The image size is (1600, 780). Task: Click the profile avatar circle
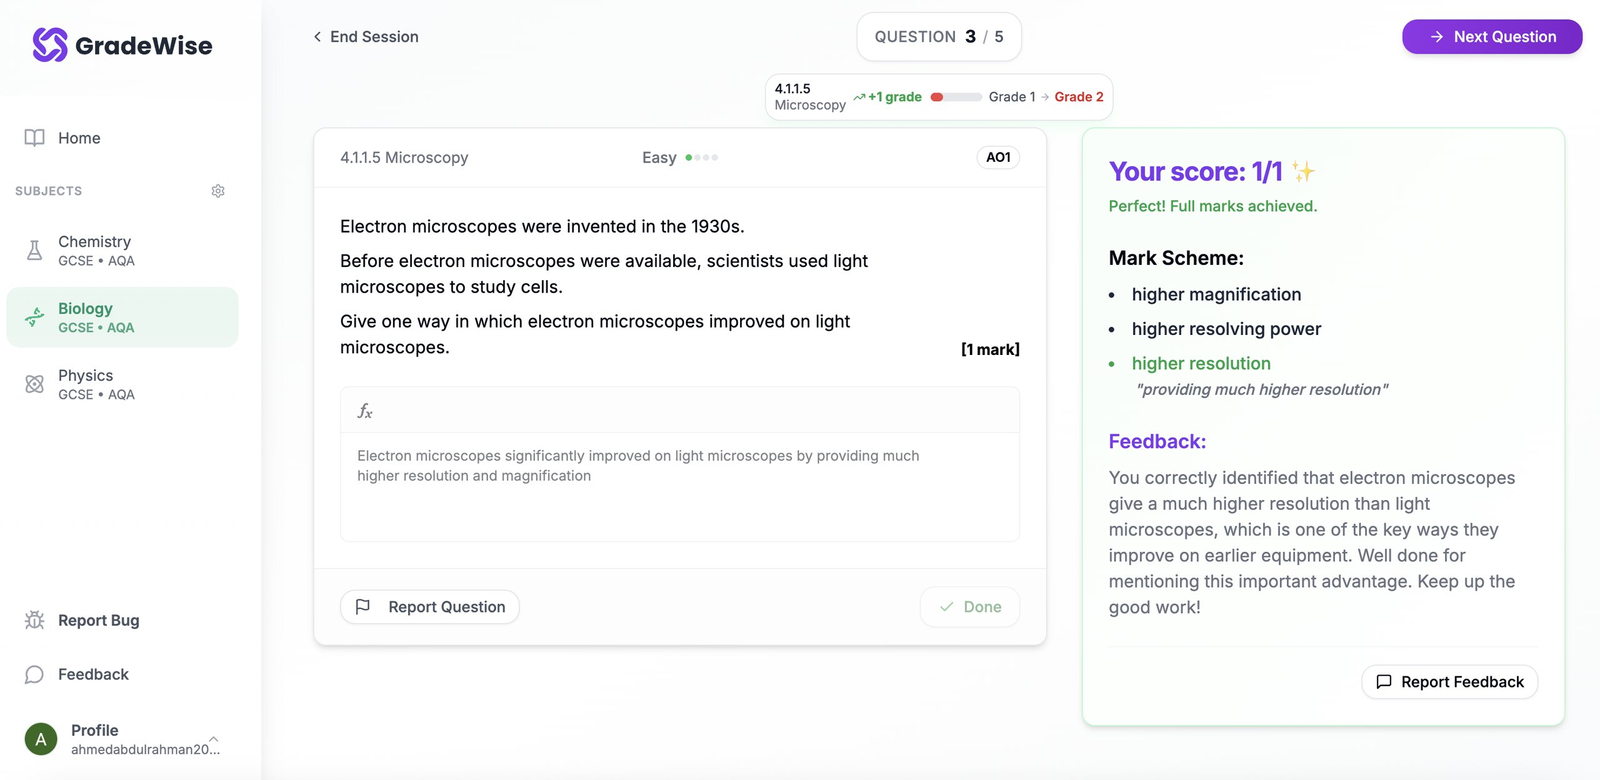tap(40, 738)
